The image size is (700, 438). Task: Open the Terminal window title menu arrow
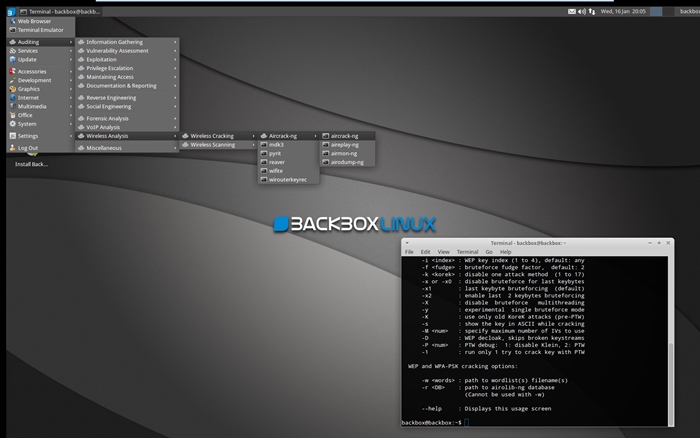[x=407, y=243]
